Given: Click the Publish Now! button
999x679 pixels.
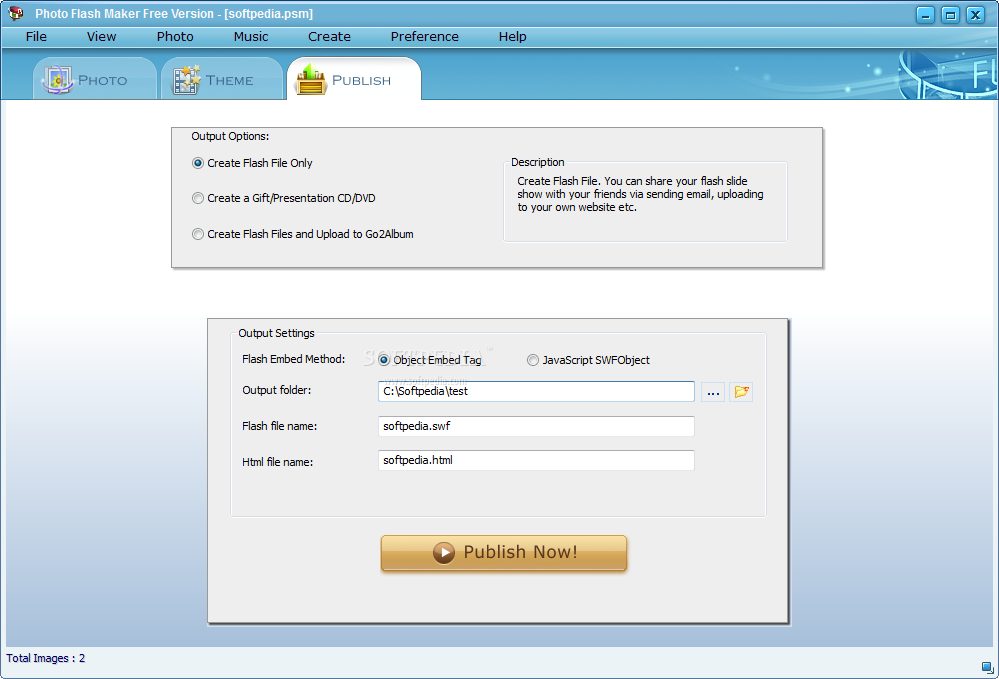Looking at the screenshot, I should (504, 552).
